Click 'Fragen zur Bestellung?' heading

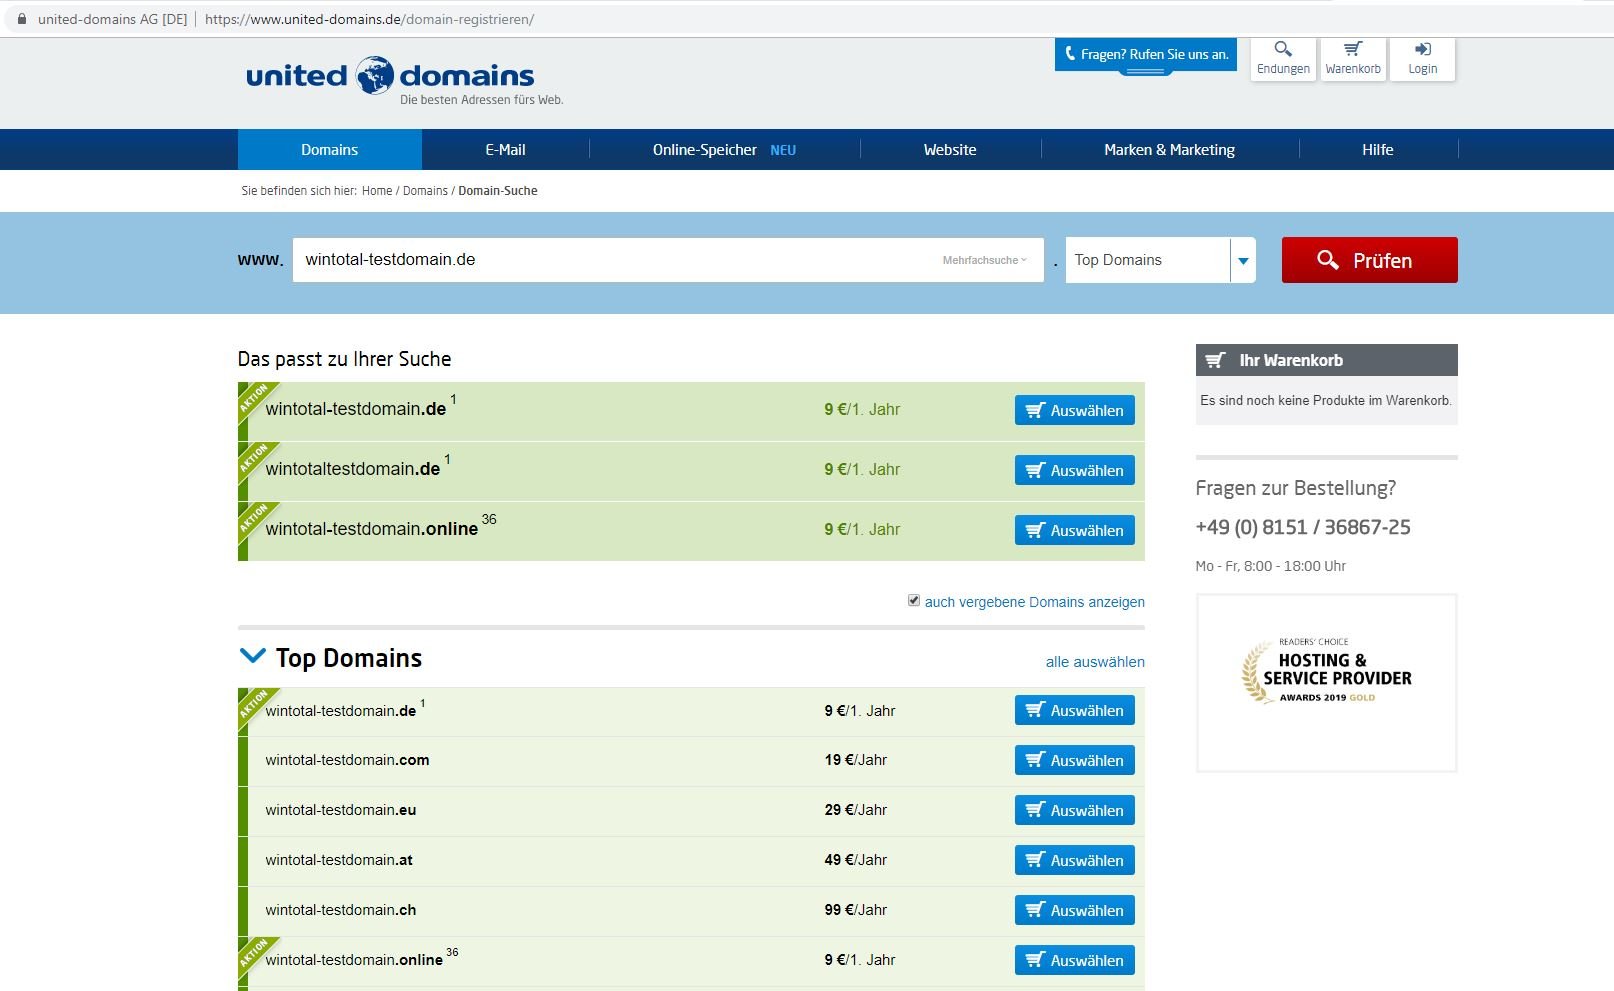(x=1296, y=488)
